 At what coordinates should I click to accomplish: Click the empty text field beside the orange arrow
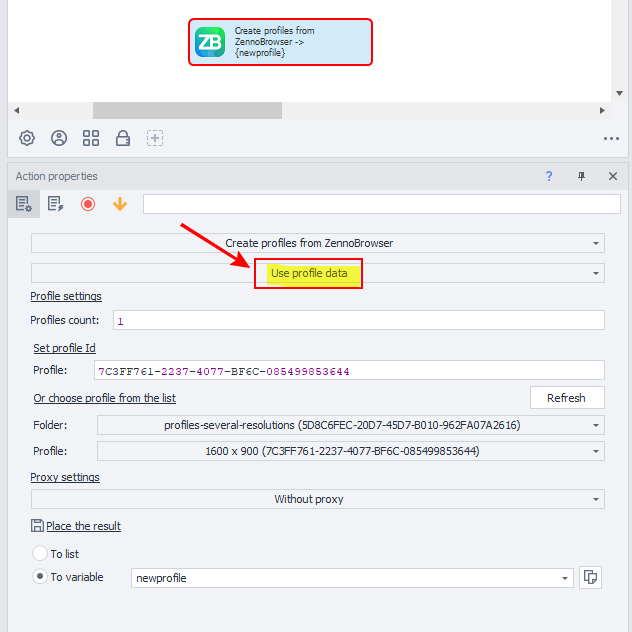[381, 204]
